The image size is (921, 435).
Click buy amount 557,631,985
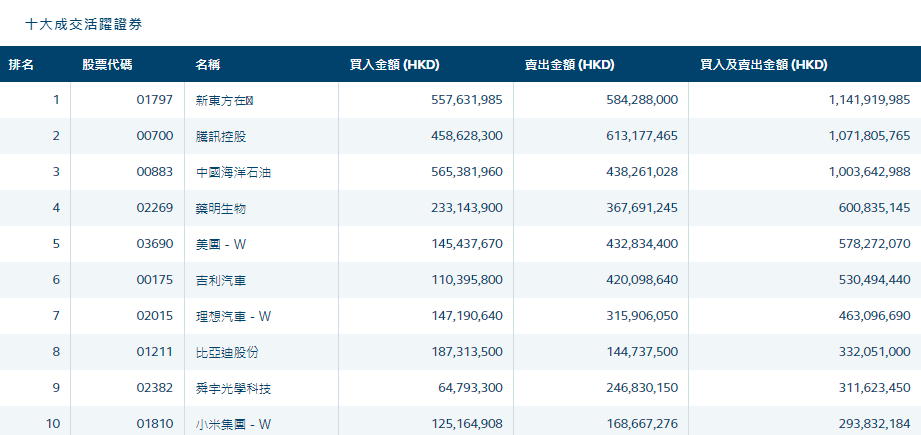point(467,100)
